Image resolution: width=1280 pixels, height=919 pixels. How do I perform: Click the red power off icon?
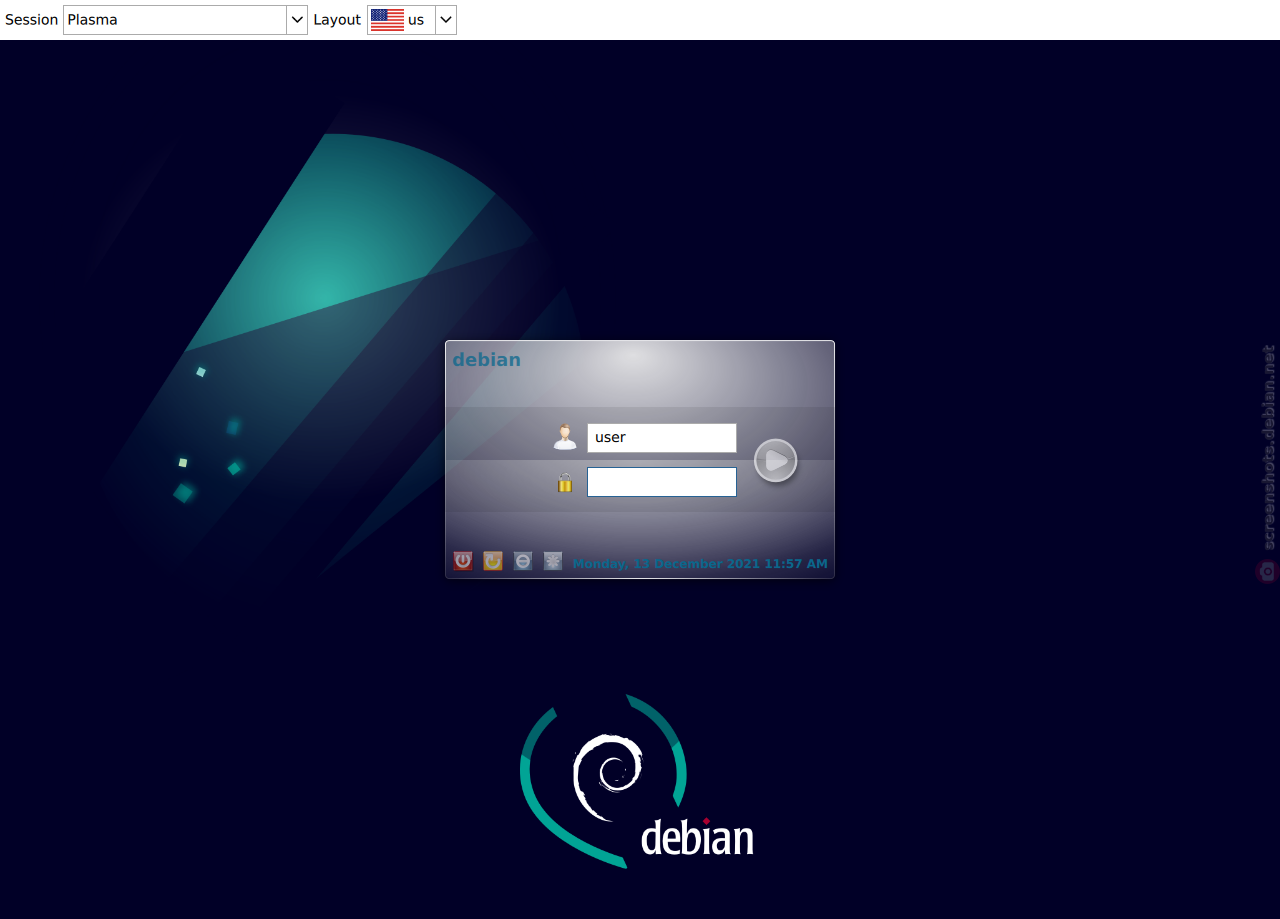coord(463,561)
